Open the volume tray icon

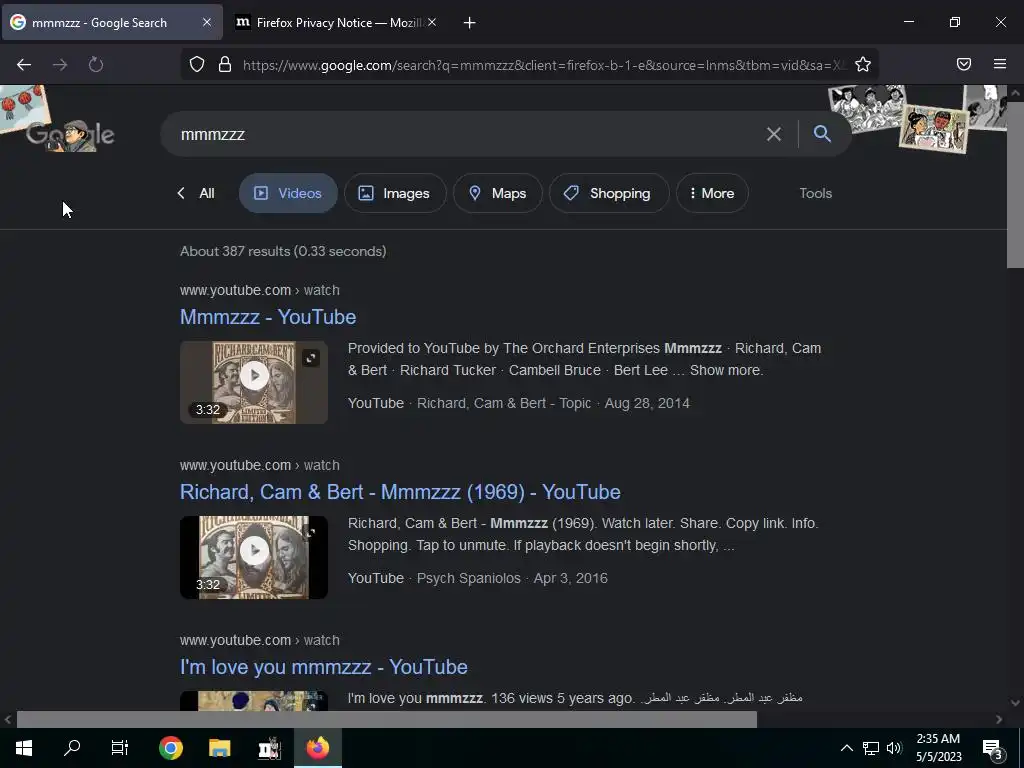click(894, 748)
